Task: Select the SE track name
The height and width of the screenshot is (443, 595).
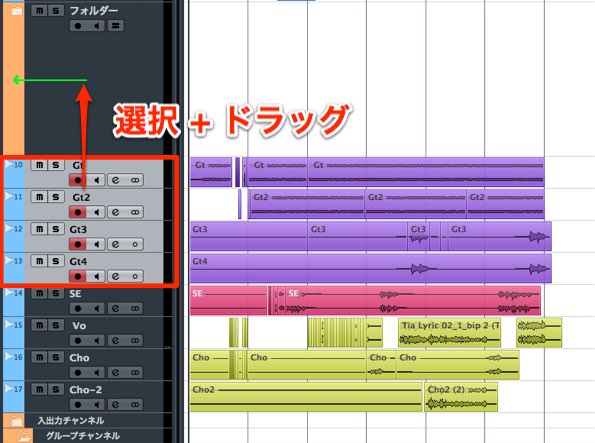Action: pos(75,293)
